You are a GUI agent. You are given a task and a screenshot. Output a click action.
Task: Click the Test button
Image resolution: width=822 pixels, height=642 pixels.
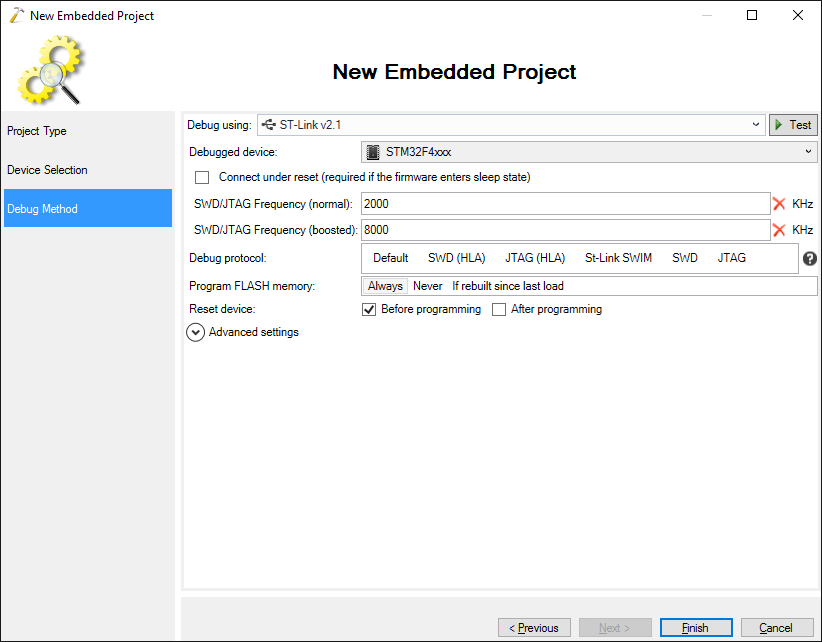click(x=793, y=125)
